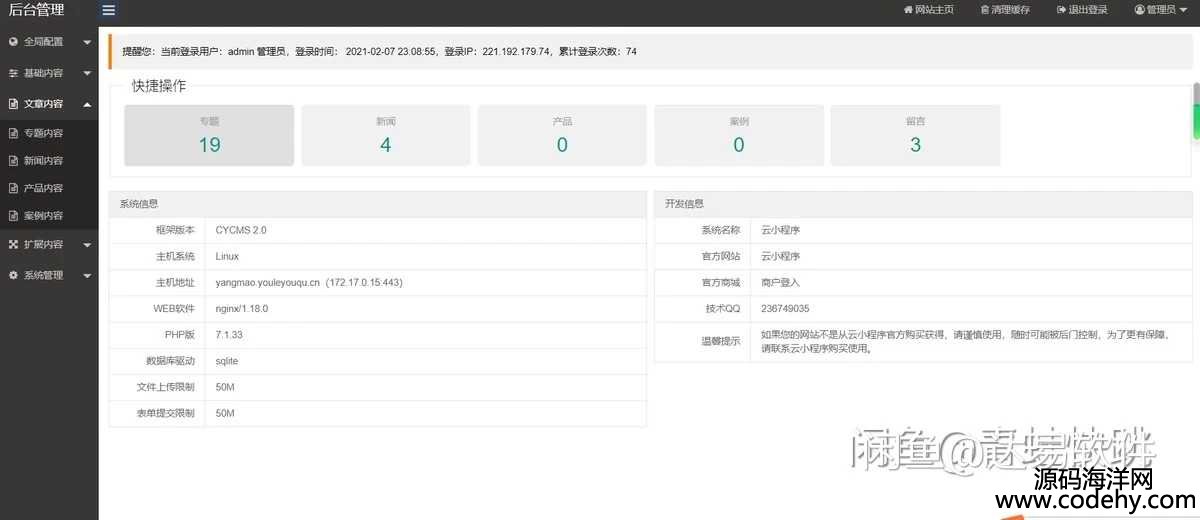Click the 留言 shortcut card showing 3
The width and height of the screenshot is (1200, 520).
tap(915, 135)
